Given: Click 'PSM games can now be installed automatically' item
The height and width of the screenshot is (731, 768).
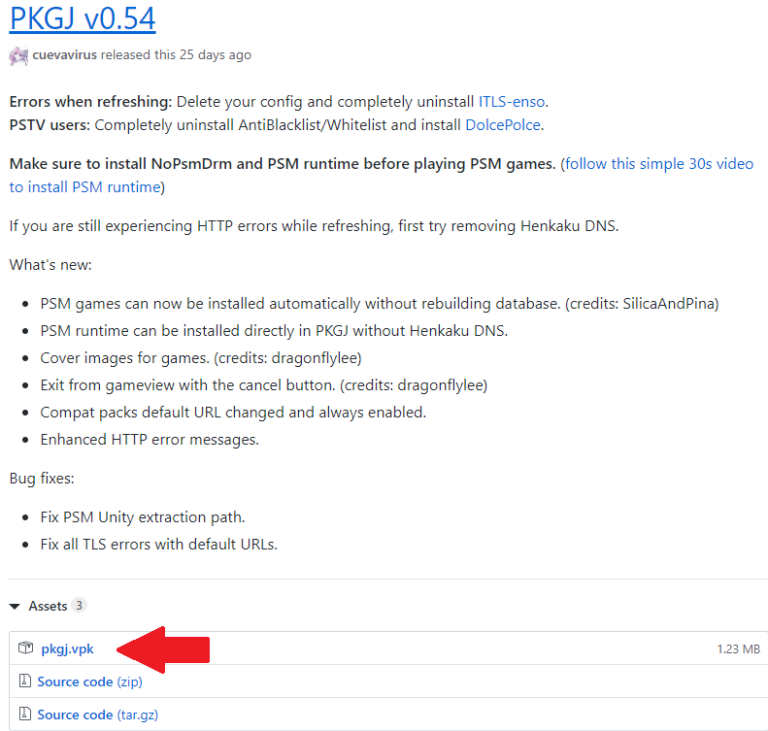Looking at the screenshot, I should coord(380,304).
